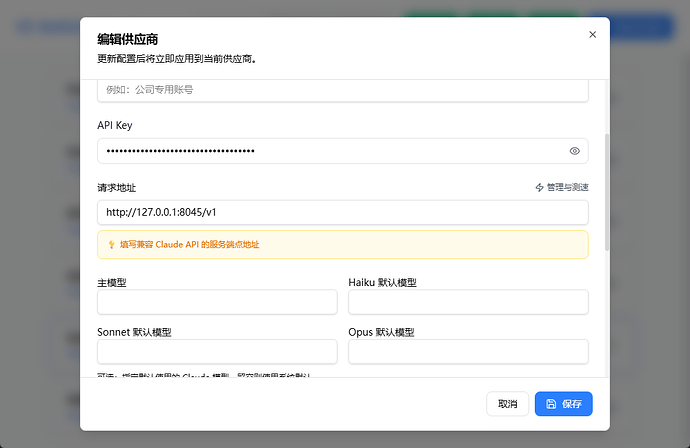
Task: Click the Opus 默认模型 label
Action: coord(381,332)
